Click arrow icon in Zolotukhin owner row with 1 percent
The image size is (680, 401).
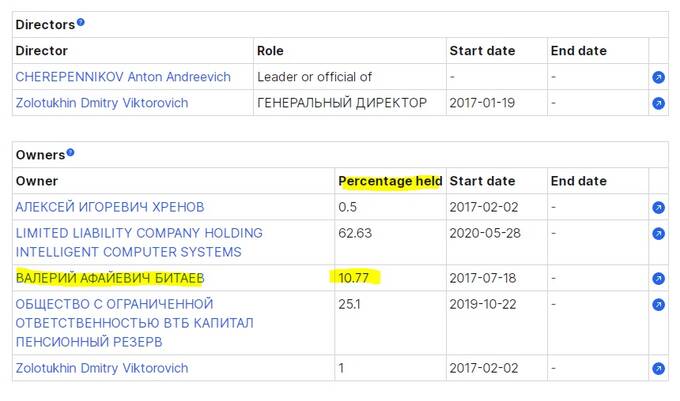point(658,368)
